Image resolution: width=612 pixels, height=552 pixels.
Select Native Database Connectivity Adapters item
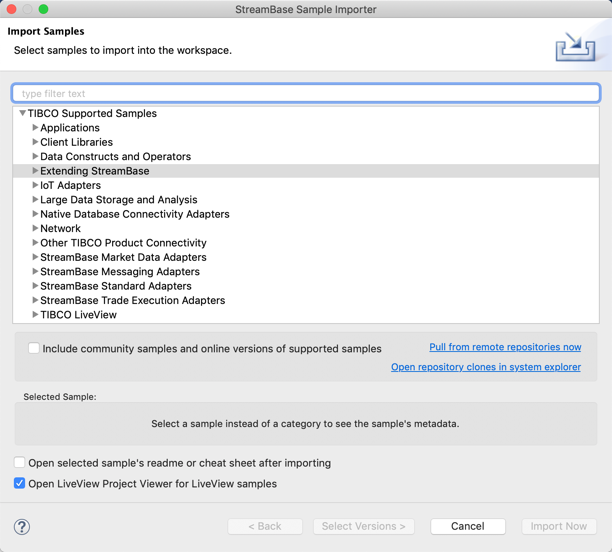coord(134,214)
